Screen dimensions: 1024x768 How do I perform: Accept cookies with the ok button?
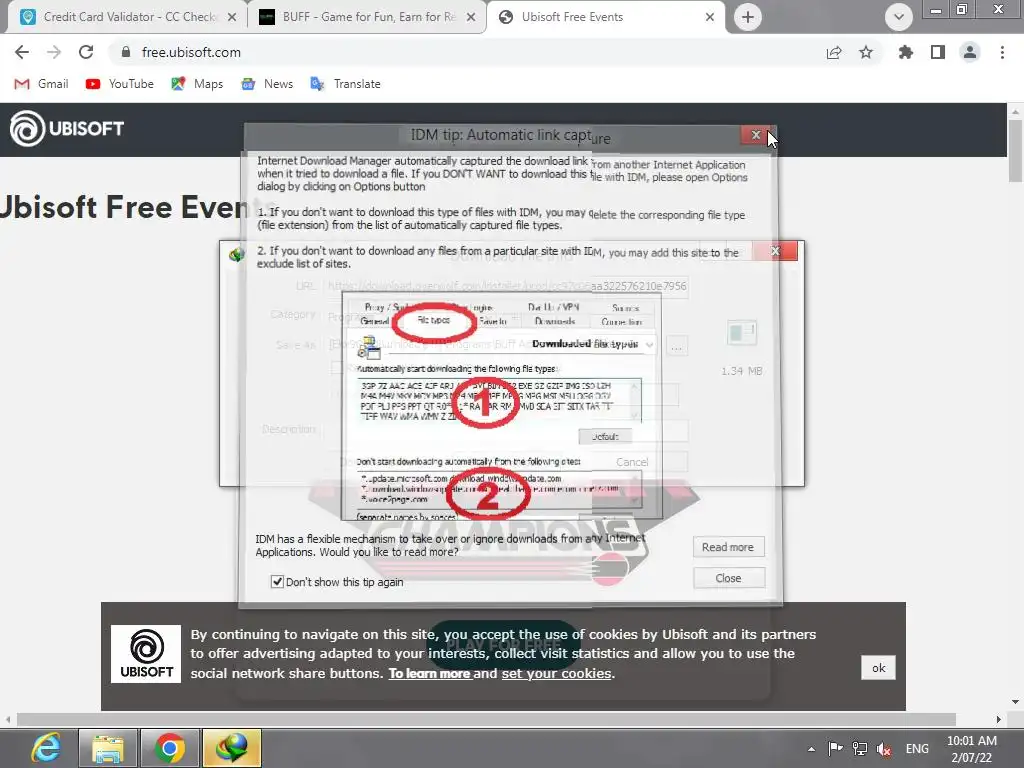(x=878, y=667)
